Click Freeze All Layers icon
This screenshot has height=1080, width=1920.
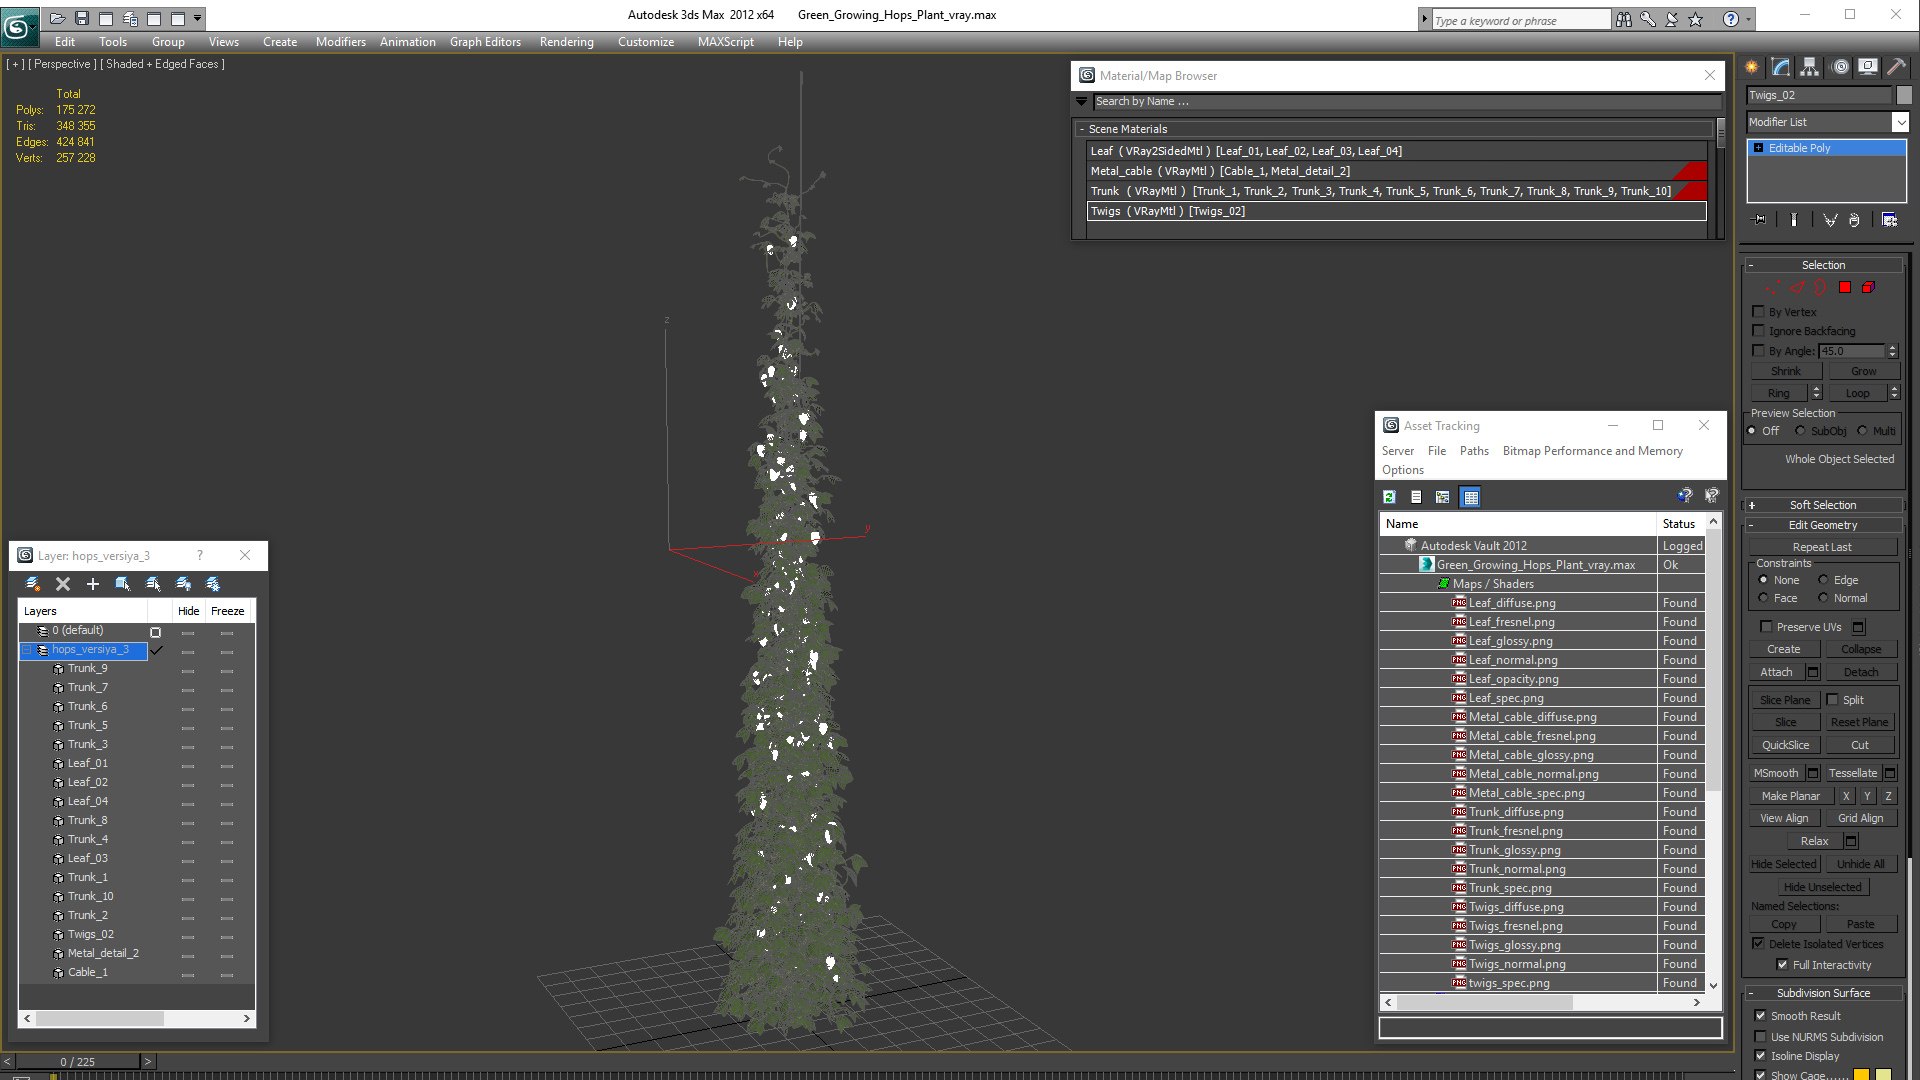tap(213, 584)
